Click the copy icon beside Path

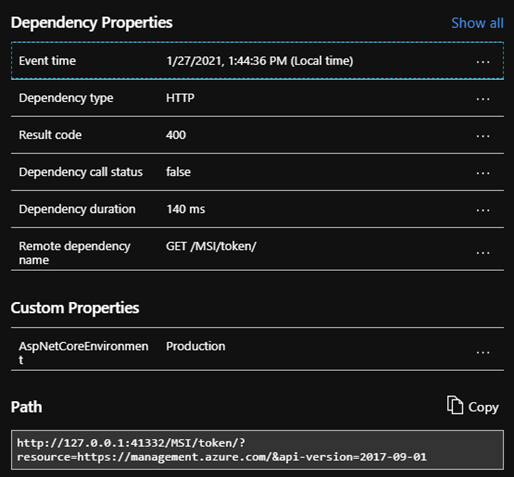pyautogui.click(x=455, y=405)
